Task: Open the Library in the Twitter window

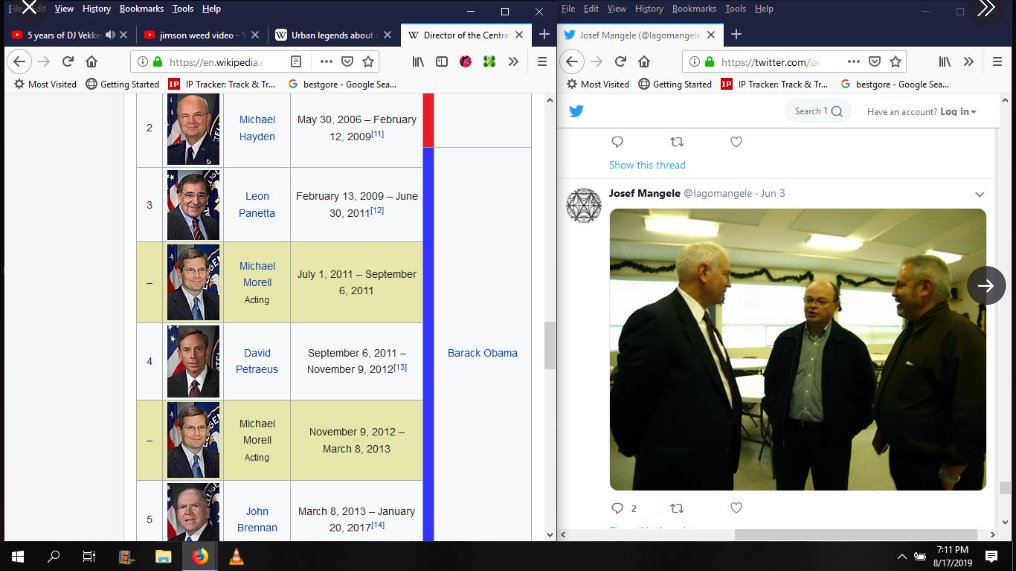Action: point(945,62)
